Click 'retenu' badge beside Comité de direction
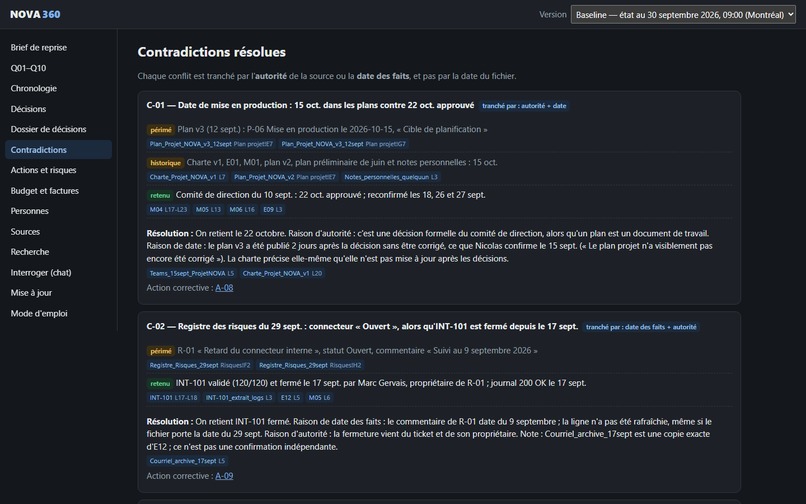 coord(160,195)
